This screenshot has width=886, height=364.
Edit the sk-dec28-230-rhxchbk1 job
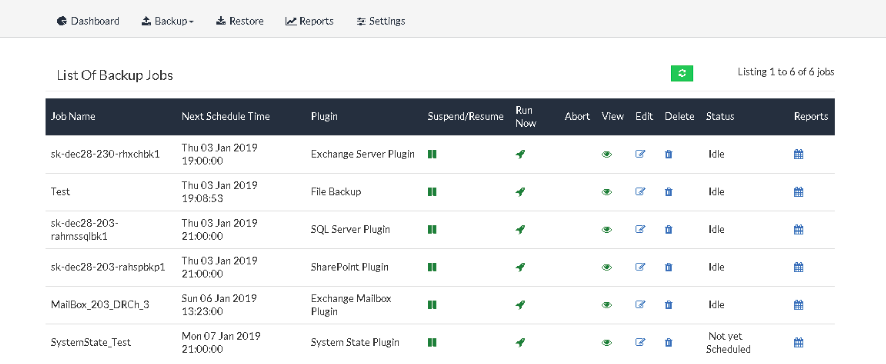point(640,154)
